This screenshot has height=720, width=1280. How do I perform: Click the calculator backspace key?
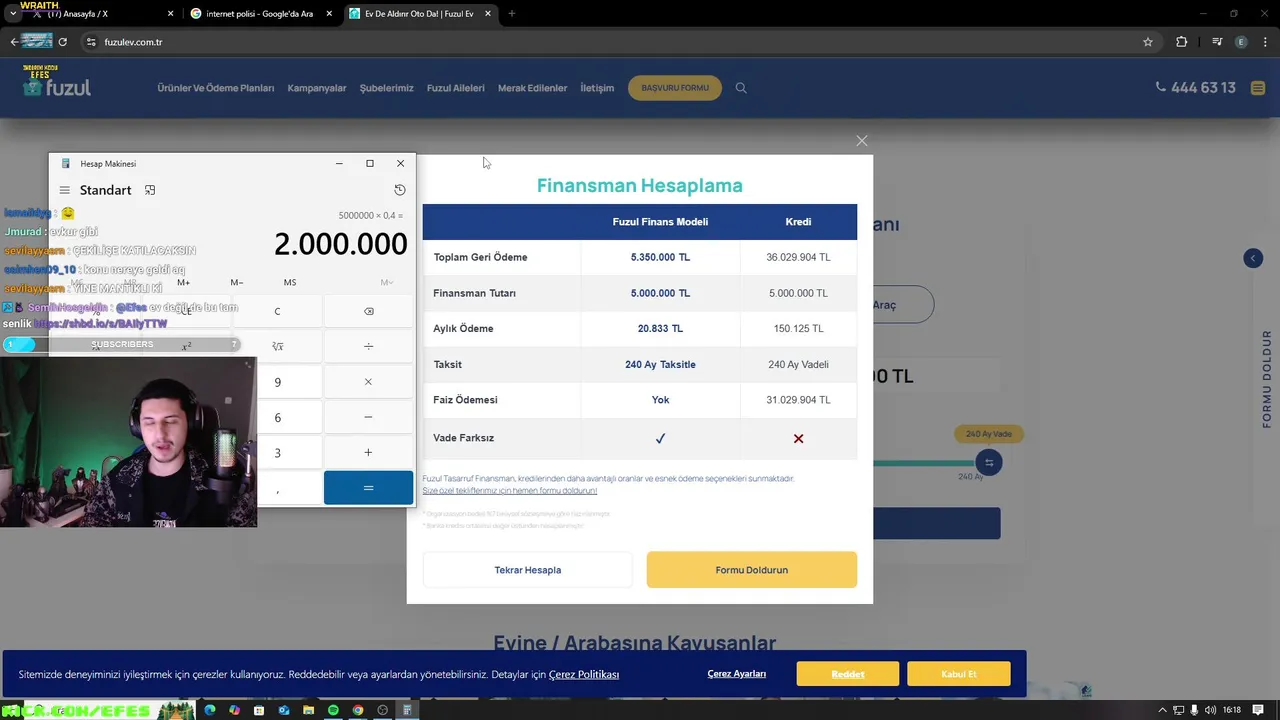tap(368, 311)
